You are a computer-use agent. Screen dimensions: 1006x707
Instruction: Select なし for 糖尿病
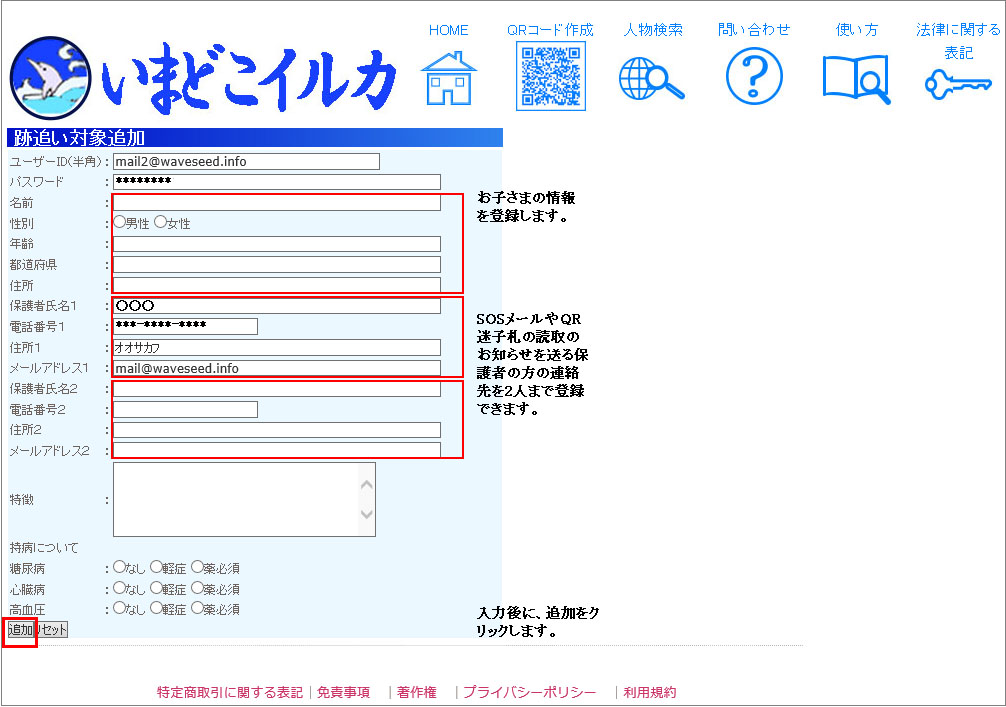click(x=119, y=567)
